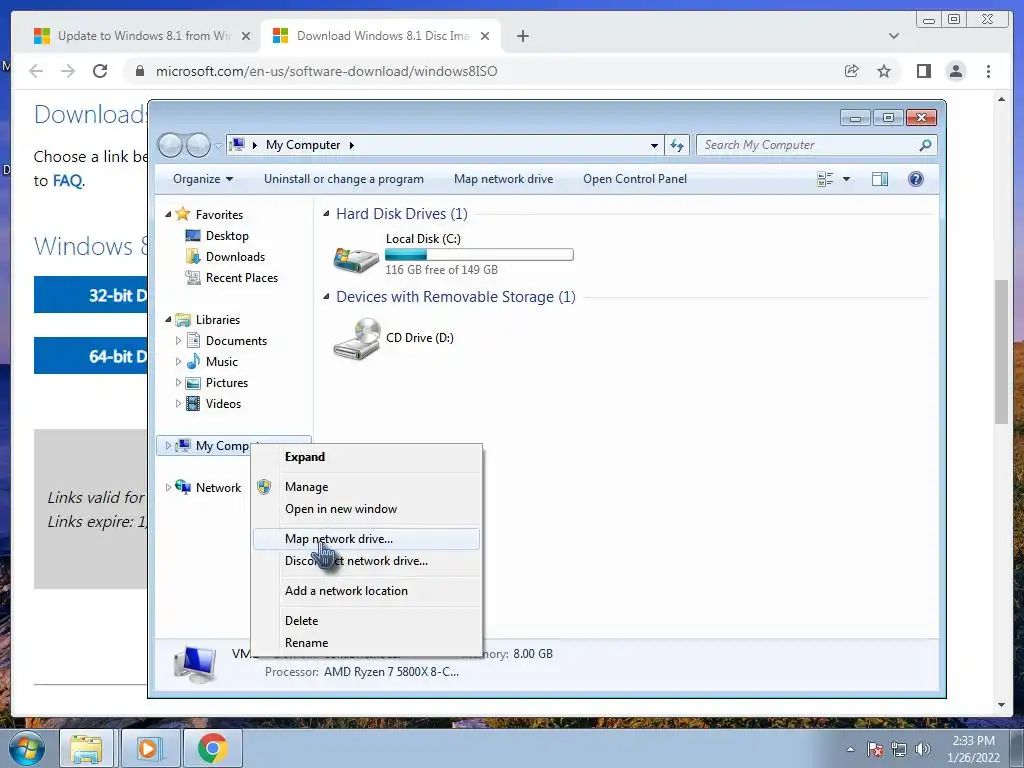Select the Local Disk (C:) drive icon
1024x768 pixels.
click(x=356, y=258)
